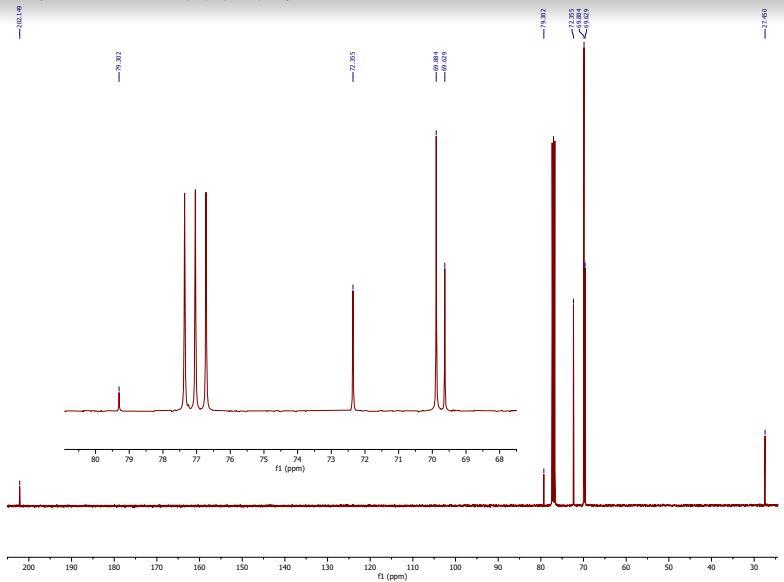Click the 140 tick on the main axis
784x582 pixels.
click(x=284, y=568)
